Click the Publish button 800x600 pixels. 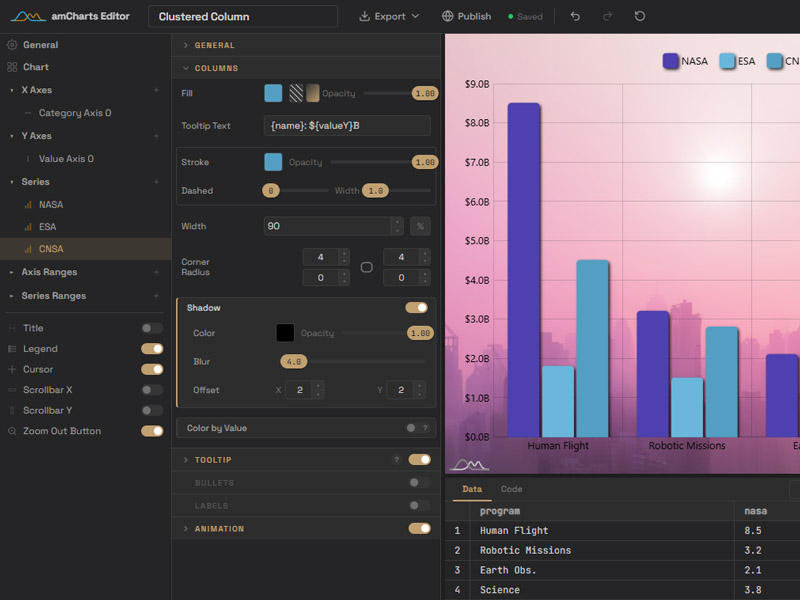click(466, 16)
